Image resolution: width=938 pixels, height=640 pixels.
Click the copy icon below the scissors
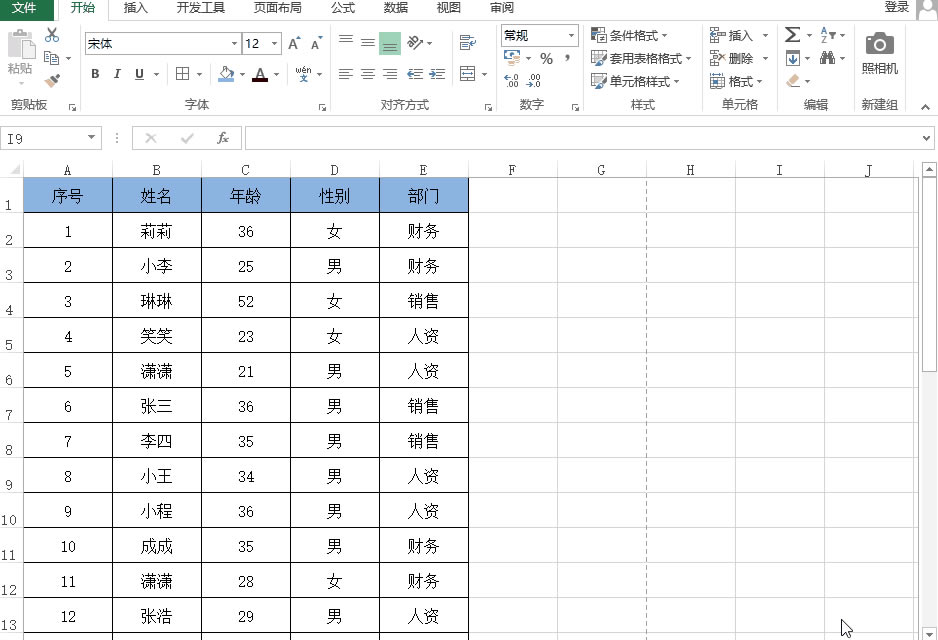52,58
